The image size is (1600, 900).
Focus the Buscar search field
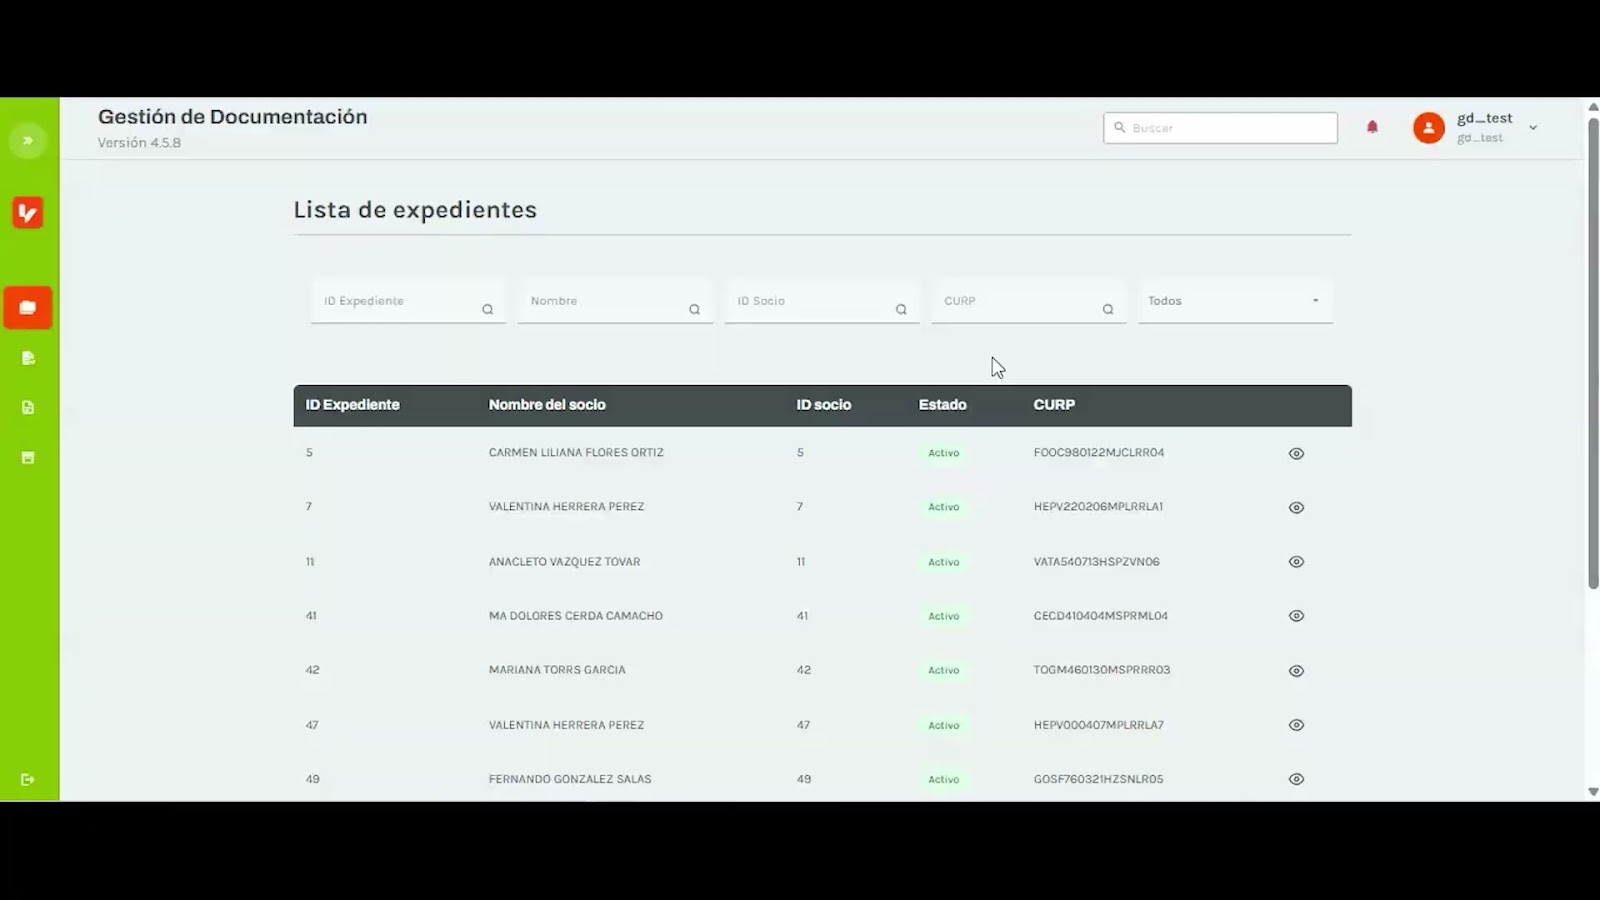[x=1220, y=128]
